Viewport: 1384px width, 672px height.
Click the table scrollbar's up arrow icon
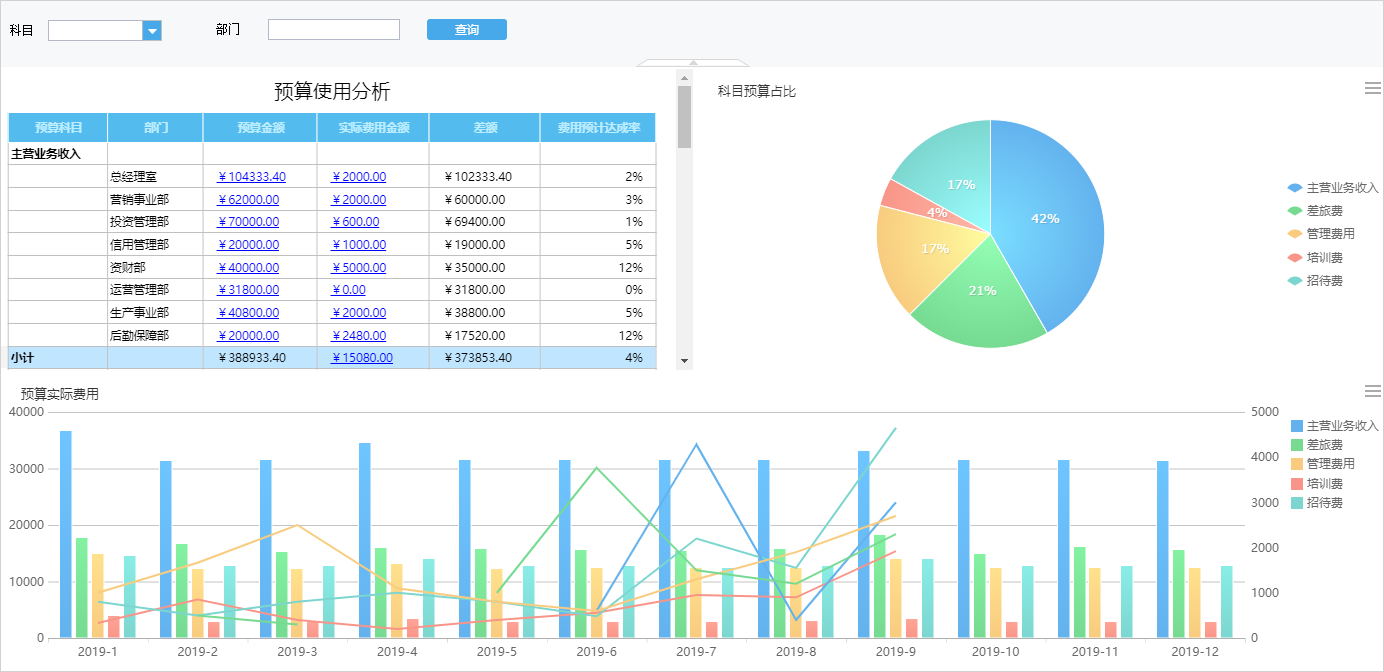685,78
